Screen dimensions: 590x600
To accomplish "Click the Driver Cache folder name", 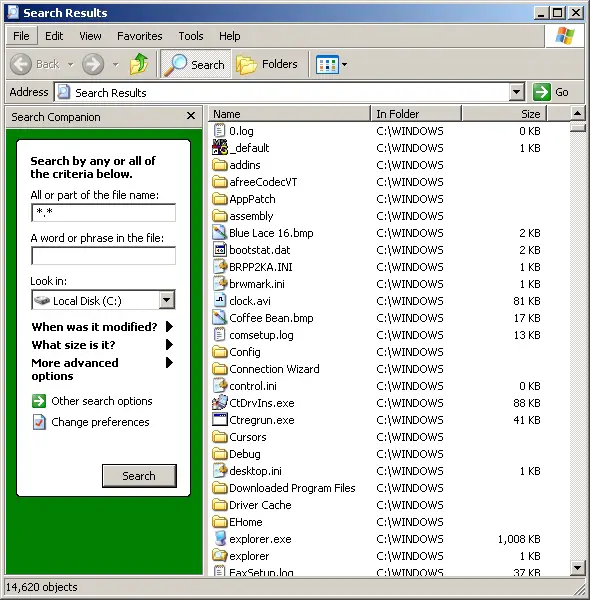I will tap(260, 505).
